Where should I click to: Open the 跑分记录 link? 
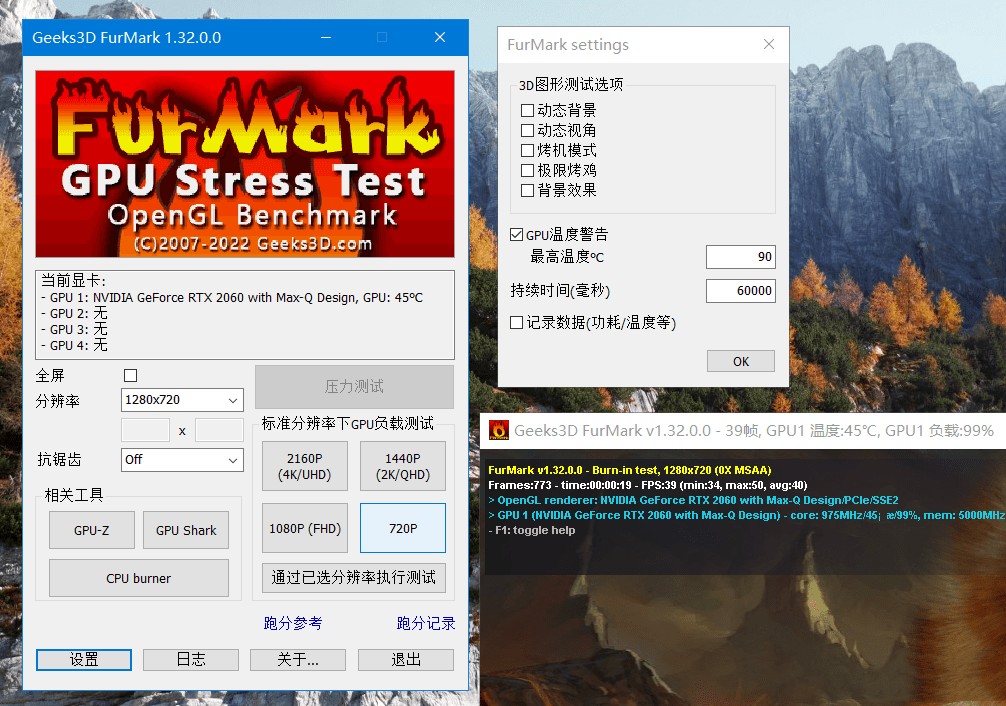[x=426, y=623]
